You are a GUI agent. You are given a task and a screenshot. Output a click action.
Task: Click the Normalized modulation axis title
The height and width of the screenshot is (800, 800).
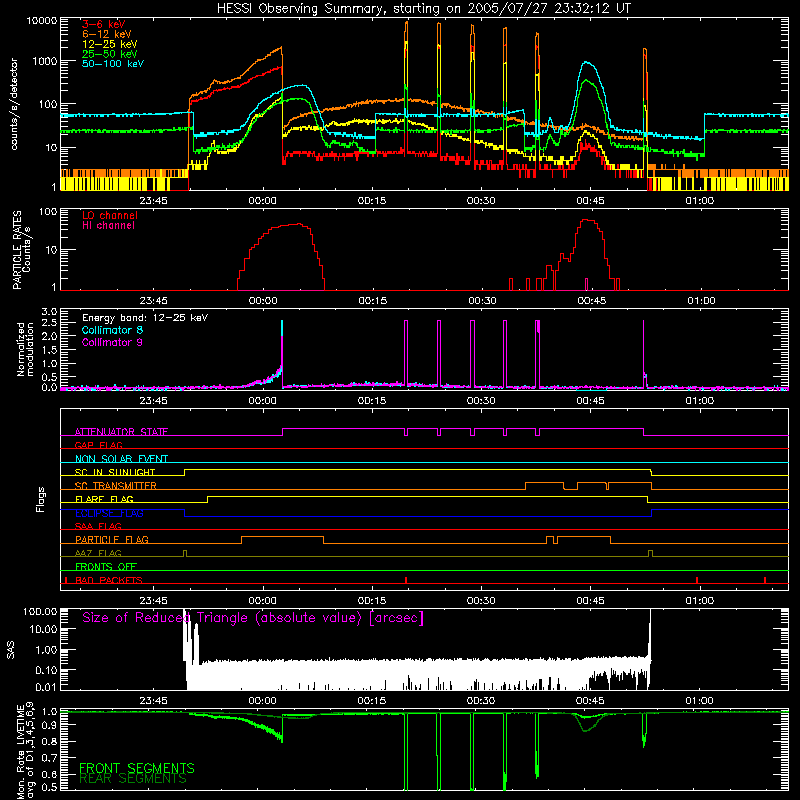coord(25,349)
